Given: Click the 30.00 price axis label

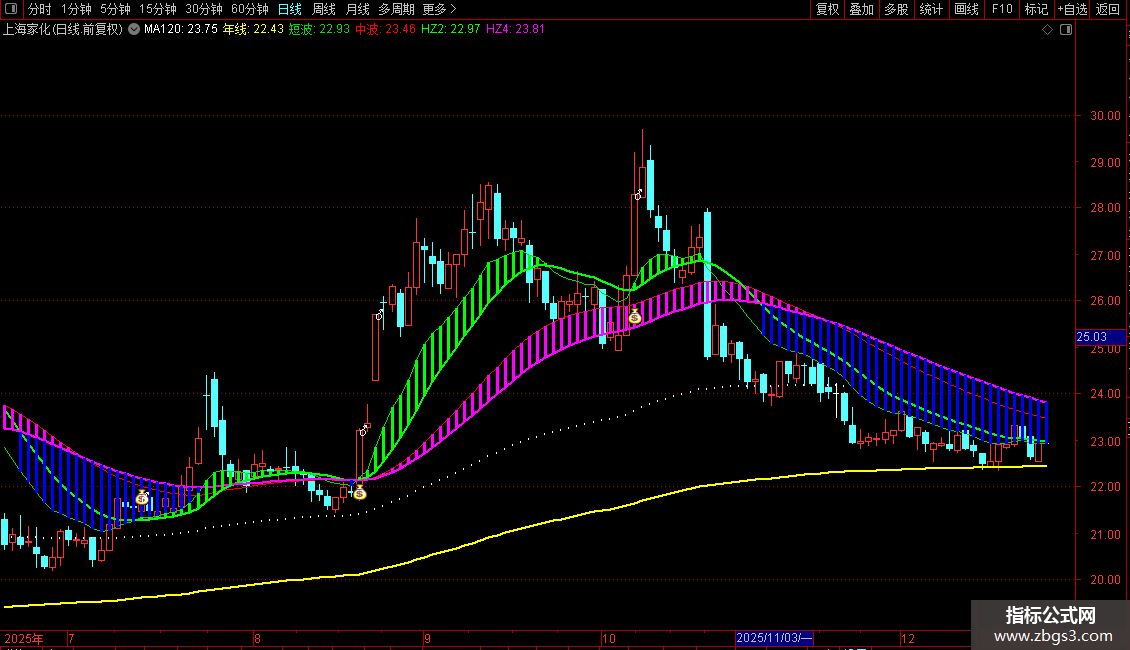Looking at the screenshot, I should click(x=1105, y=115).
